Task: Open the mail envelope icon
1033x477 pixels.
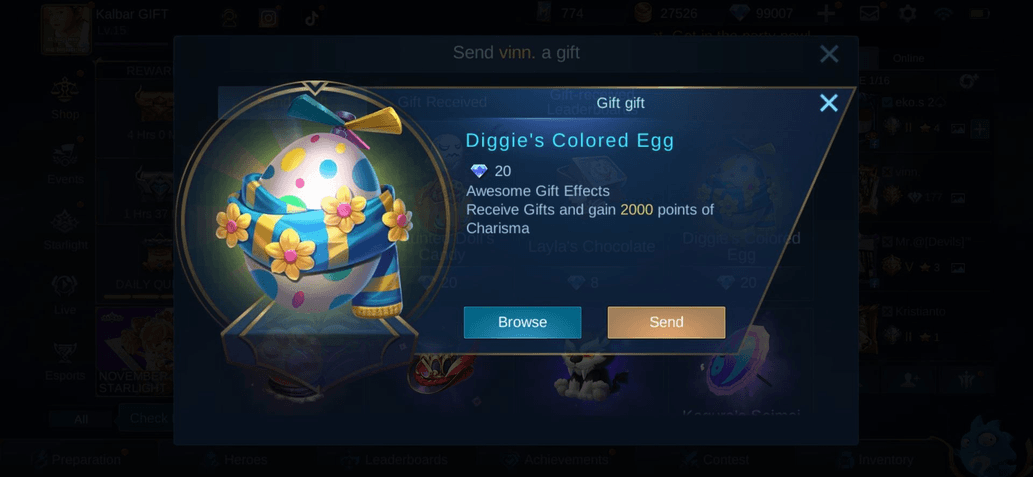Action: 870,13
